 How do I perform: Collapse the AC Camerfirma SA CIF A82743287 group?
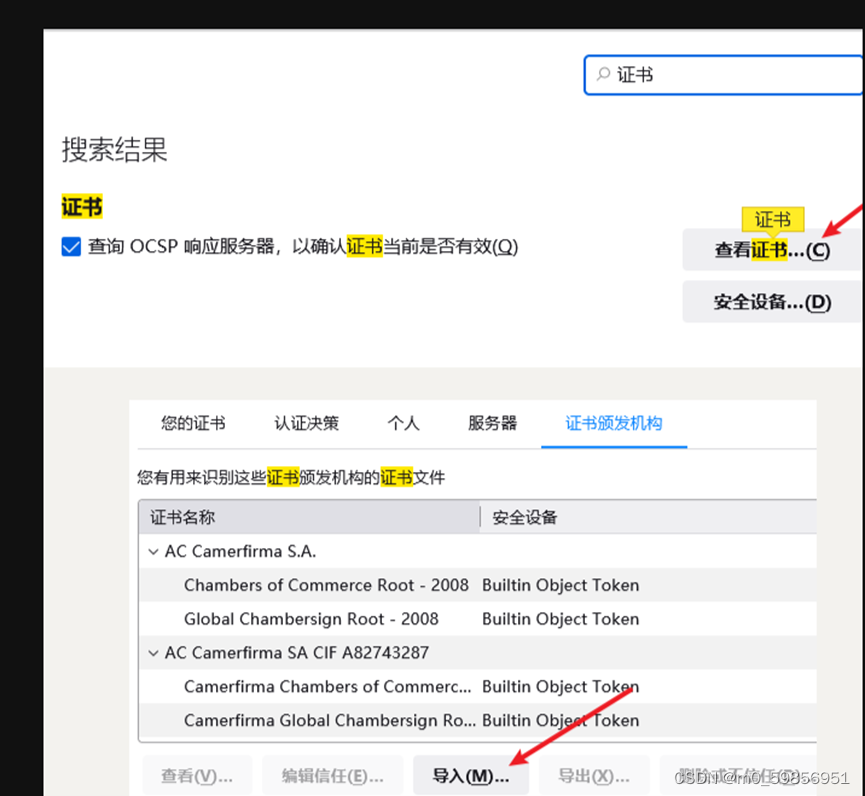click(154, 652)
